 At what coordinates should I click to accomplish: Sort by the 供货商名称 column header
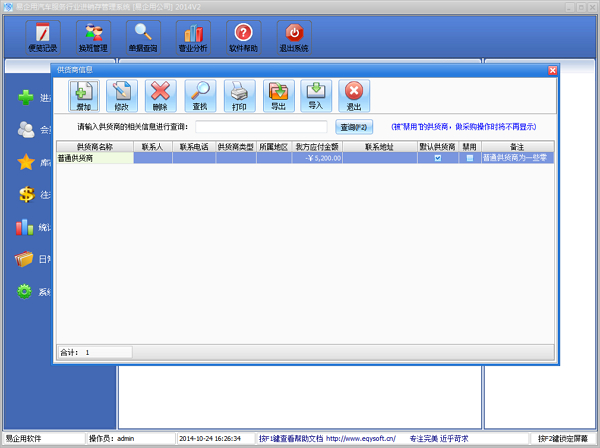(95, 147)
